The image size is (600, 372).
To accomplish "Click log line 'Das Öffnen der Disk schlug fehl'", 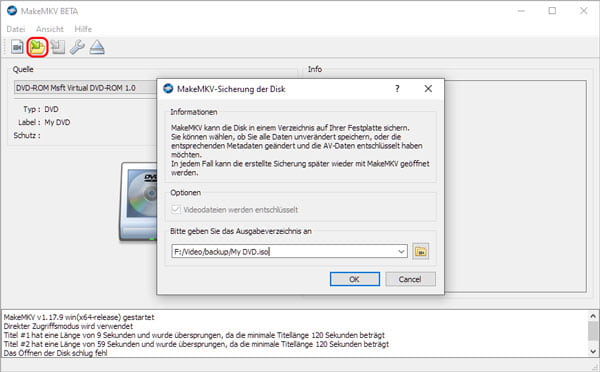I will coord(55,353).
